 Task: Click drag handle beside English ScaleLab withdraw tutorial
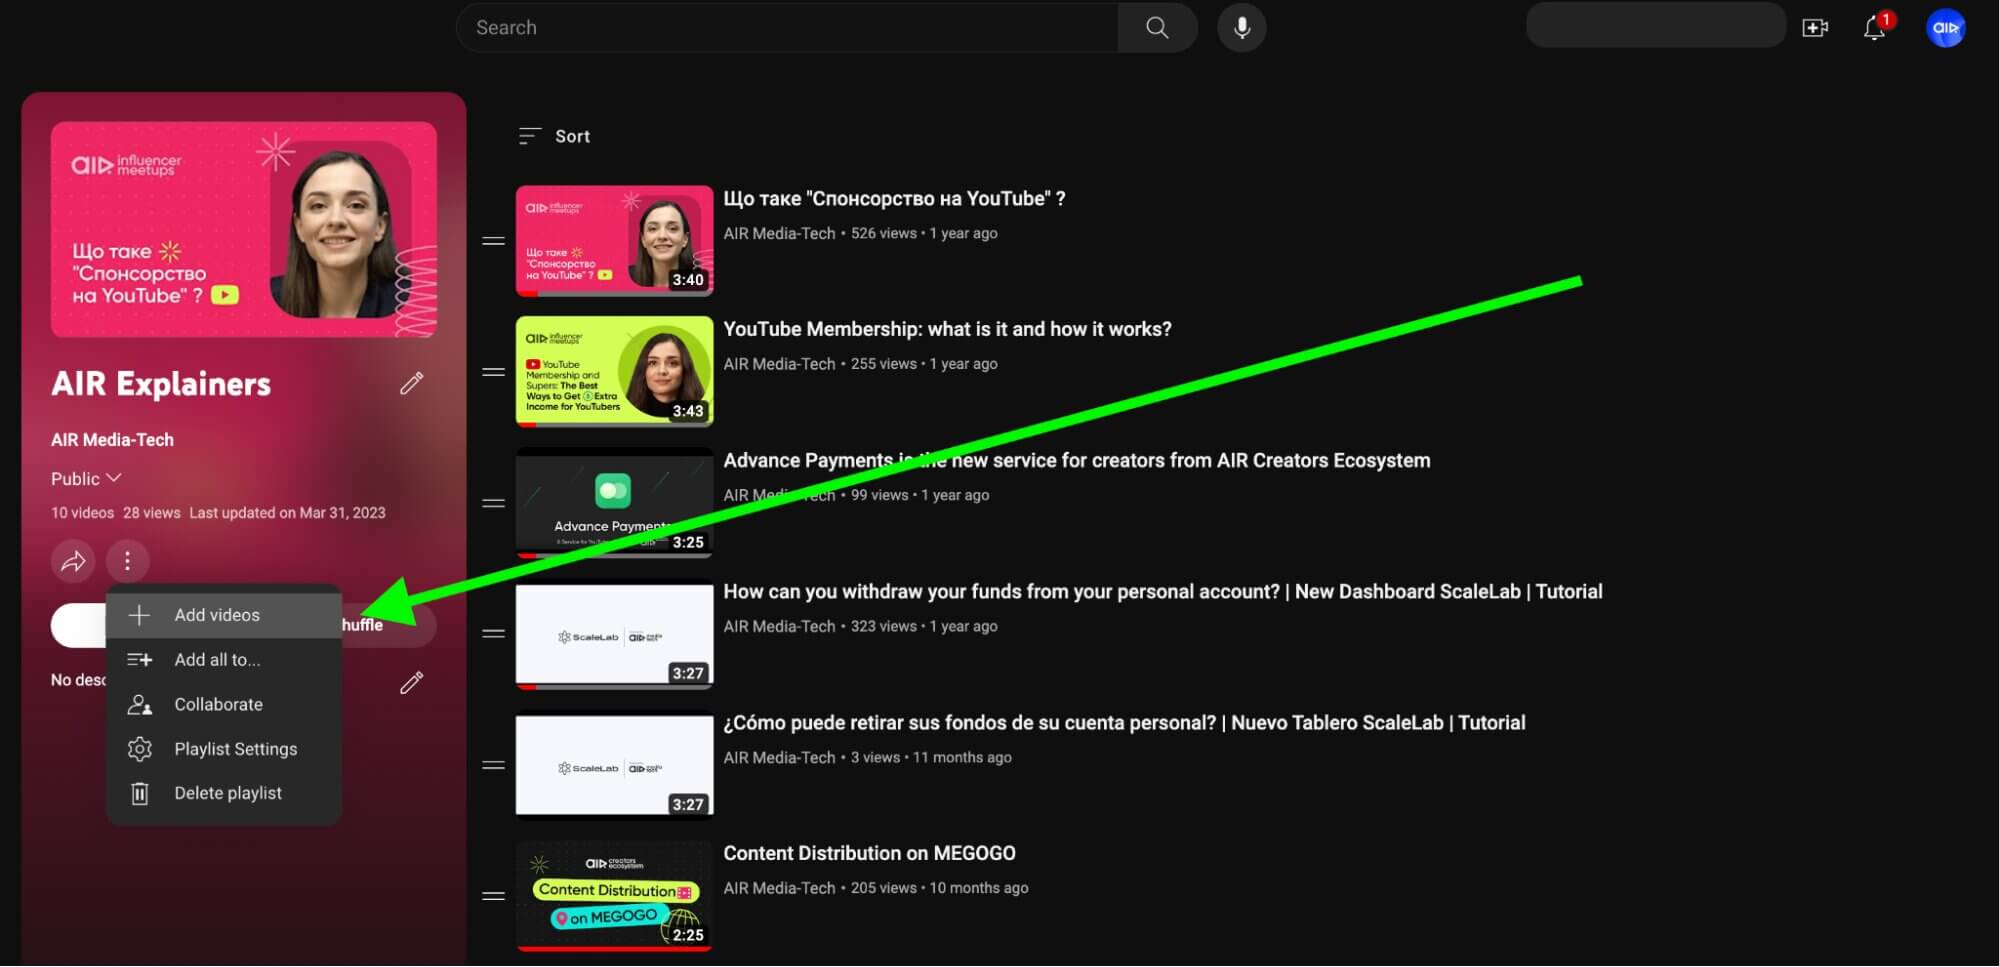pyautogui.click(x=493, y=634)
